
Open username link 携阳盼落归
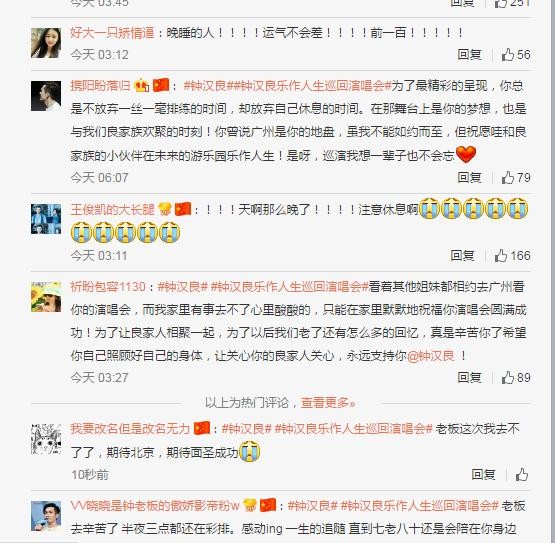point(100,86)
